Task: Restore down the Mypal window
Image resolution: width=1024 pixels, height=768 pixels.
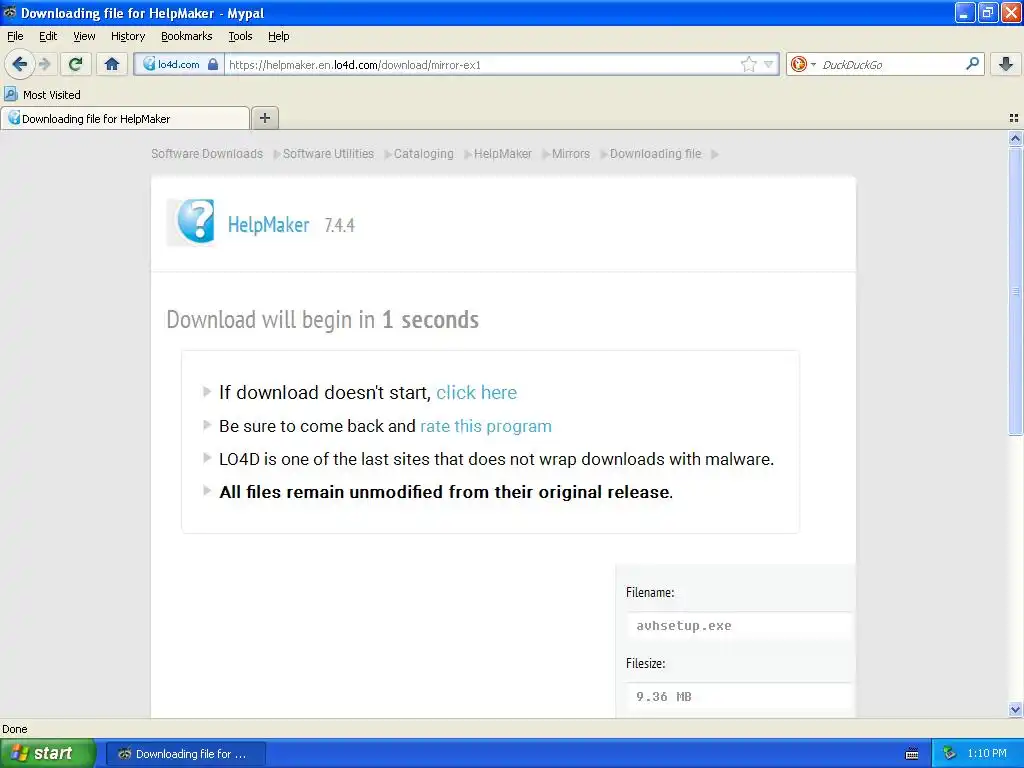Action: click(988, 12)
